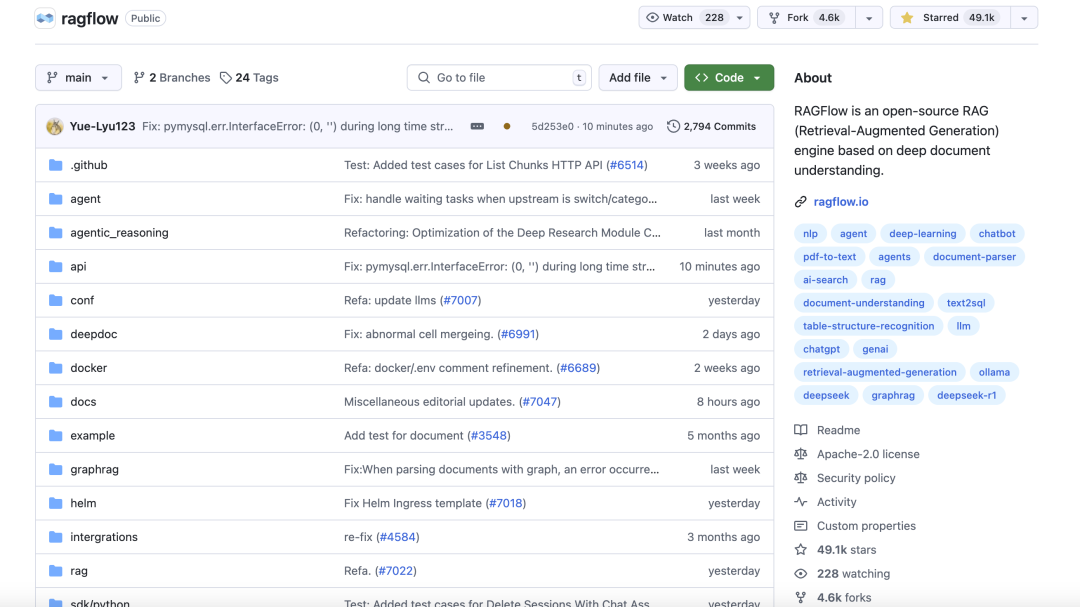
Task: Open the Watch notifications dropdown arrow
Action: click(740, 18)
